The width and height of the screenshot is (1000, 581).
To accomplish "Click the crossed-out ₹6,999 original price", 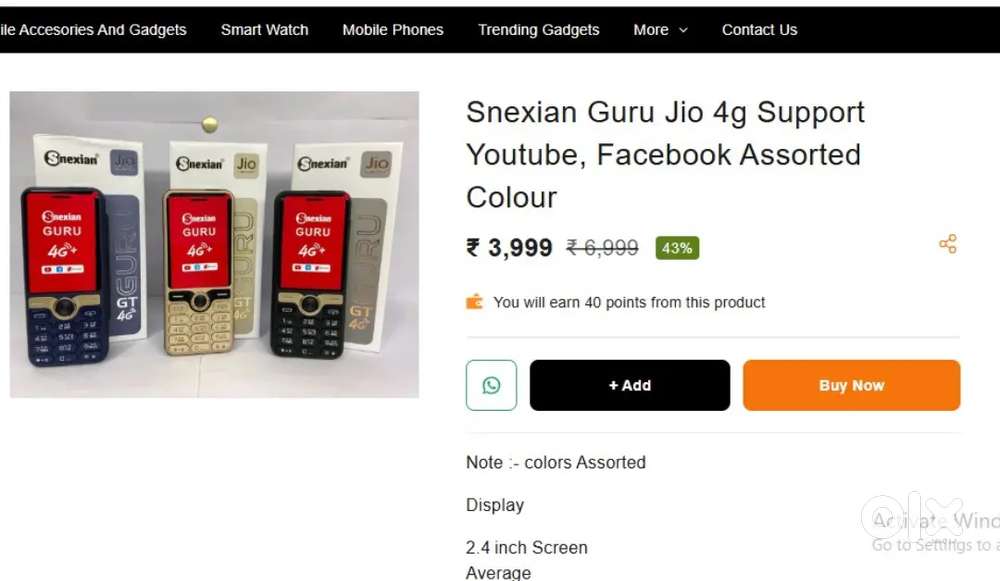I will coord(602,248).
